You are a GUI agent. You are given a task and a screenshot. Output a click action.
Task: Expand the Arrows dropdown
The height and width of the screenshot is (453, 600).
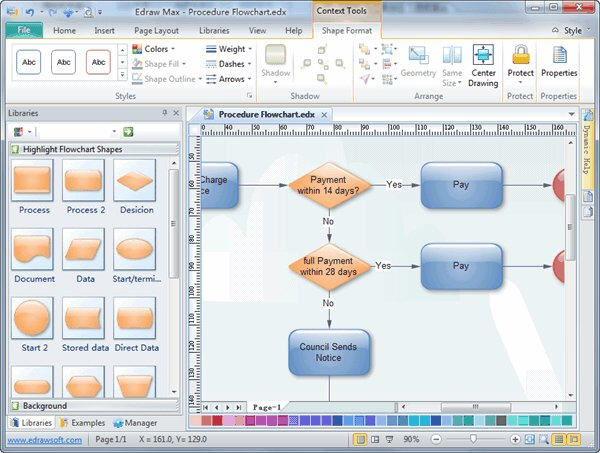point(230,79)
